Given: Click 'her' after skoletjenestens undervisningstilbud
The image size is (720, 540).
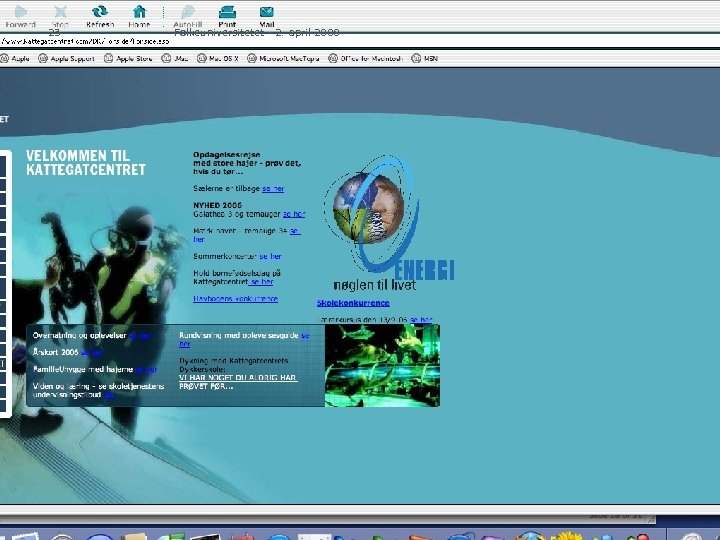Looking at the screenshot, I should point(109,395).
